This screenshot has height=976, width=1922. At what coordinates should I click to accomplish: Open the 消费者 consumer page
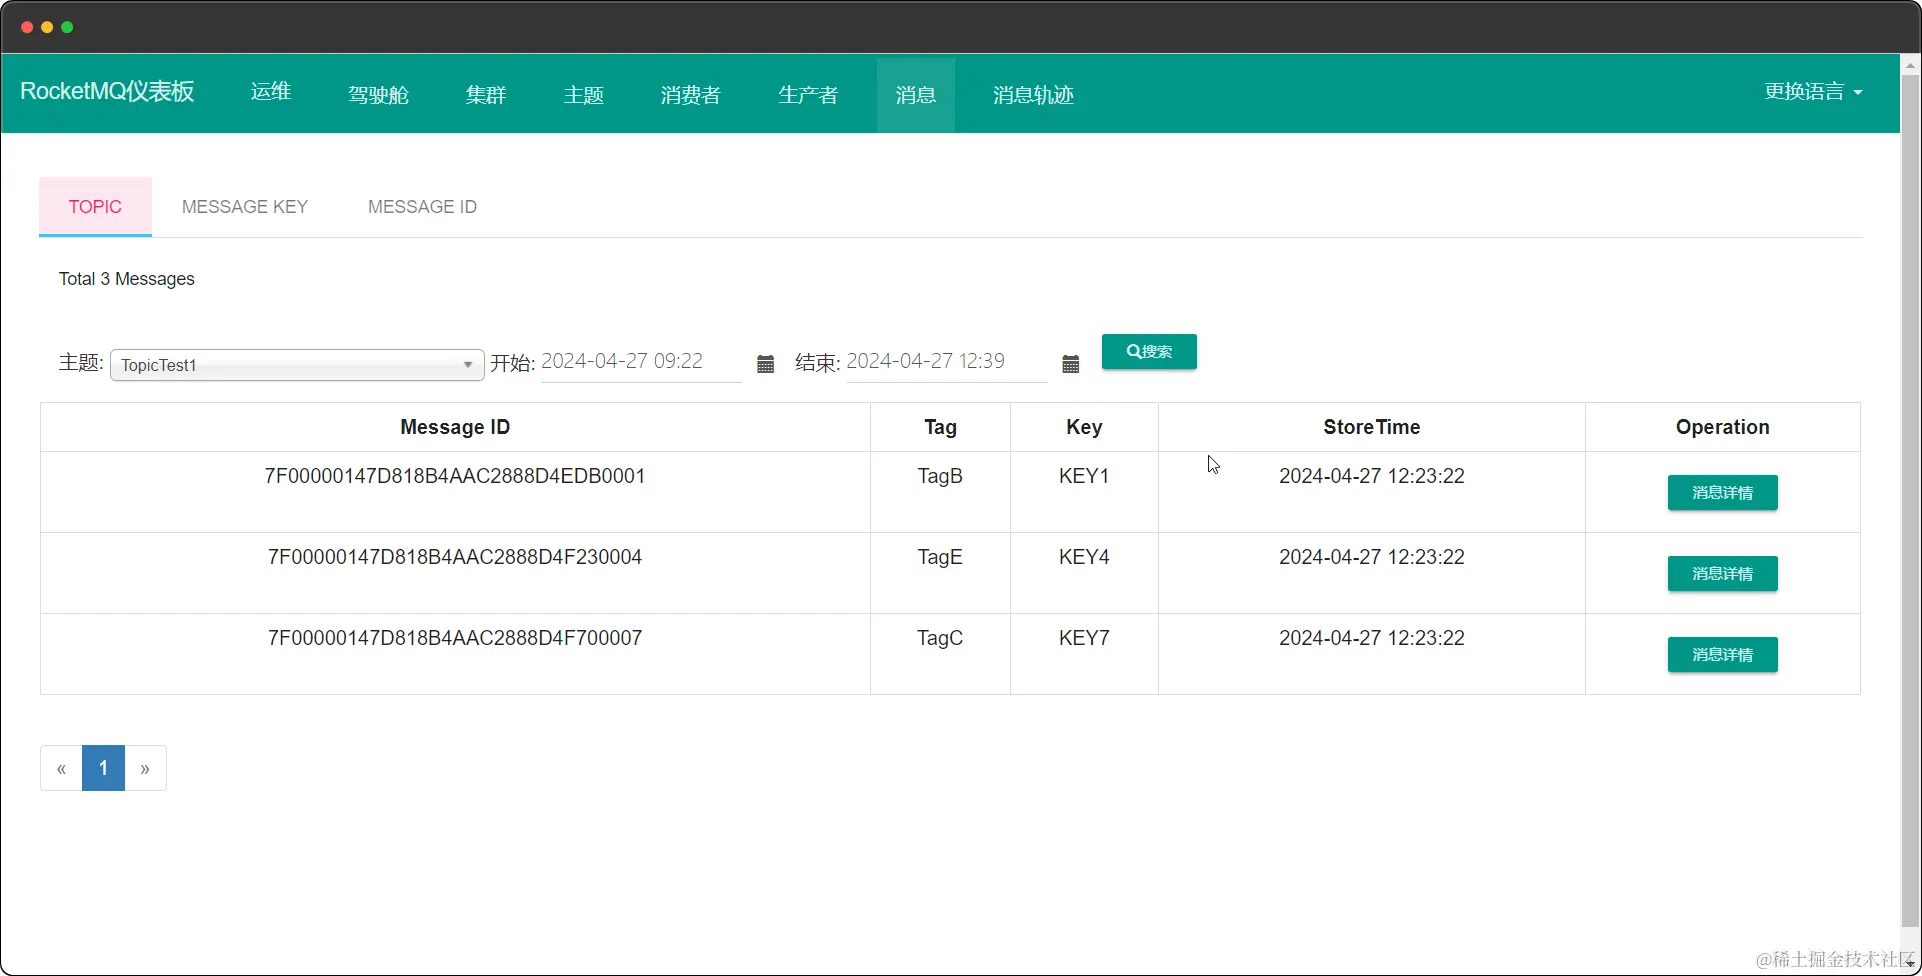(x=691, y=95)
